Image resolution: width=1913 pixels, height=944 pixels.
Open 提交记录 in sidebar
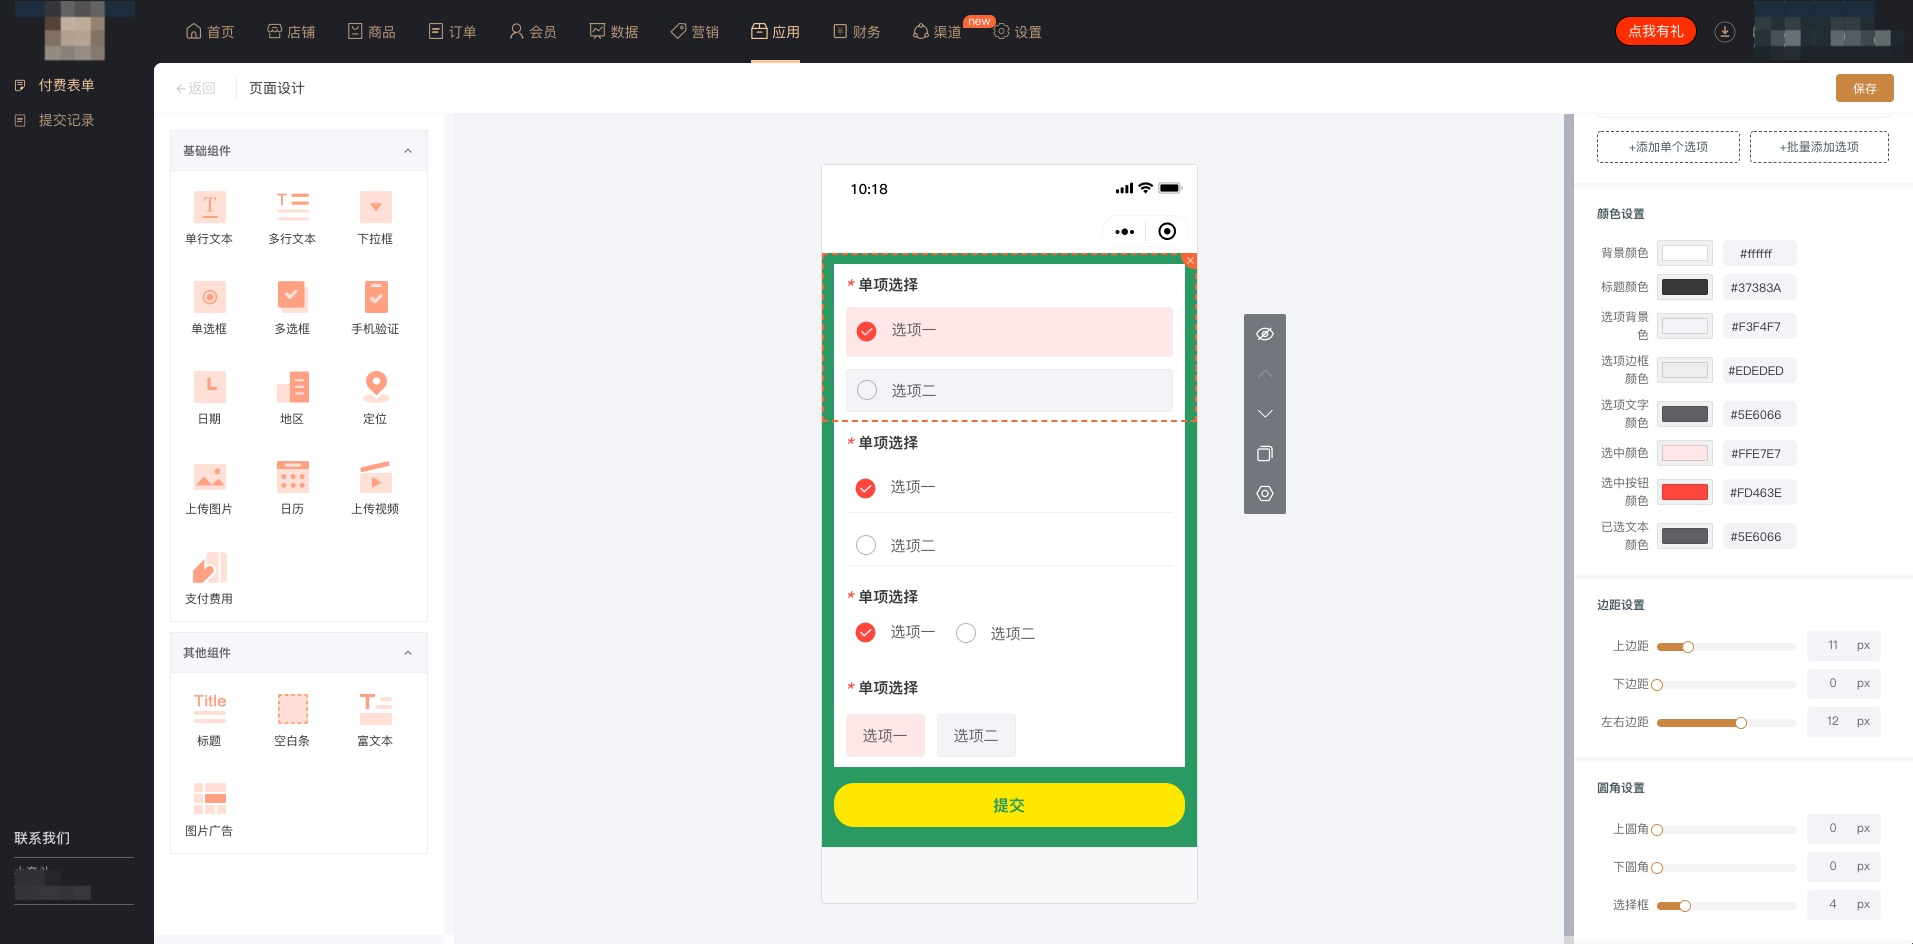pyautogui.click(x=56, y=120)
